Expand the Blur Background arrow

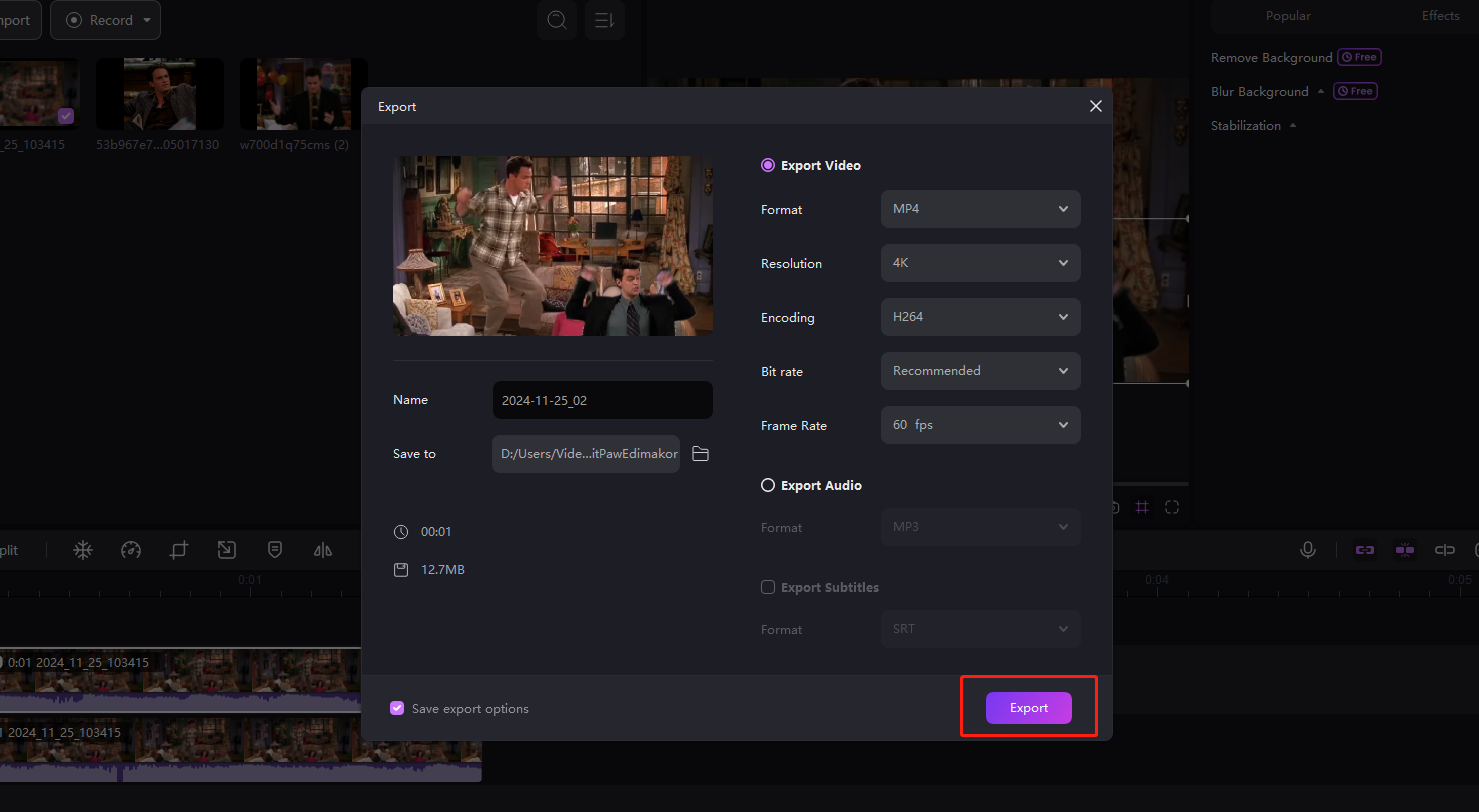pyautogui.click(x=1321, y=91)
